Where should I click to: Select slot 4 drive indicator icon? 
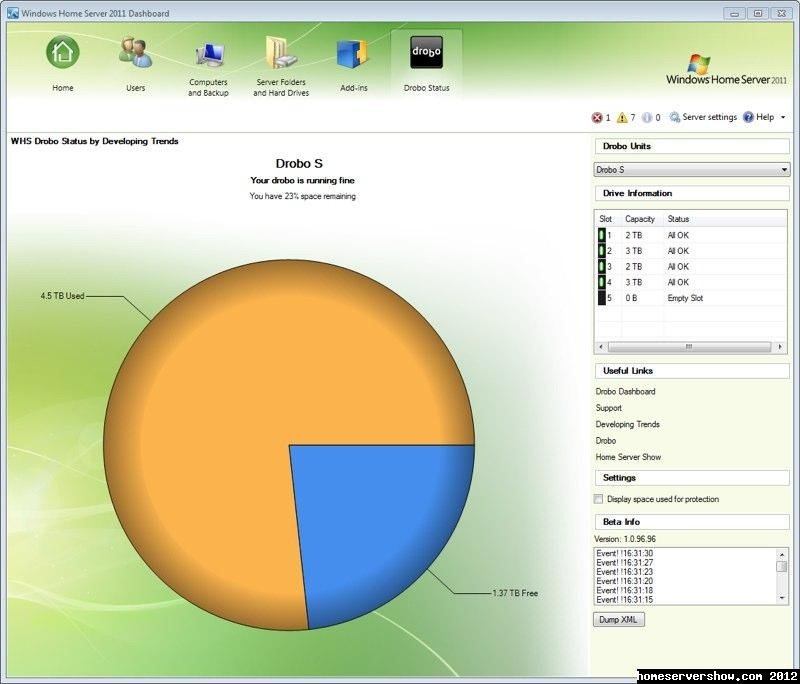coord(602,282)
